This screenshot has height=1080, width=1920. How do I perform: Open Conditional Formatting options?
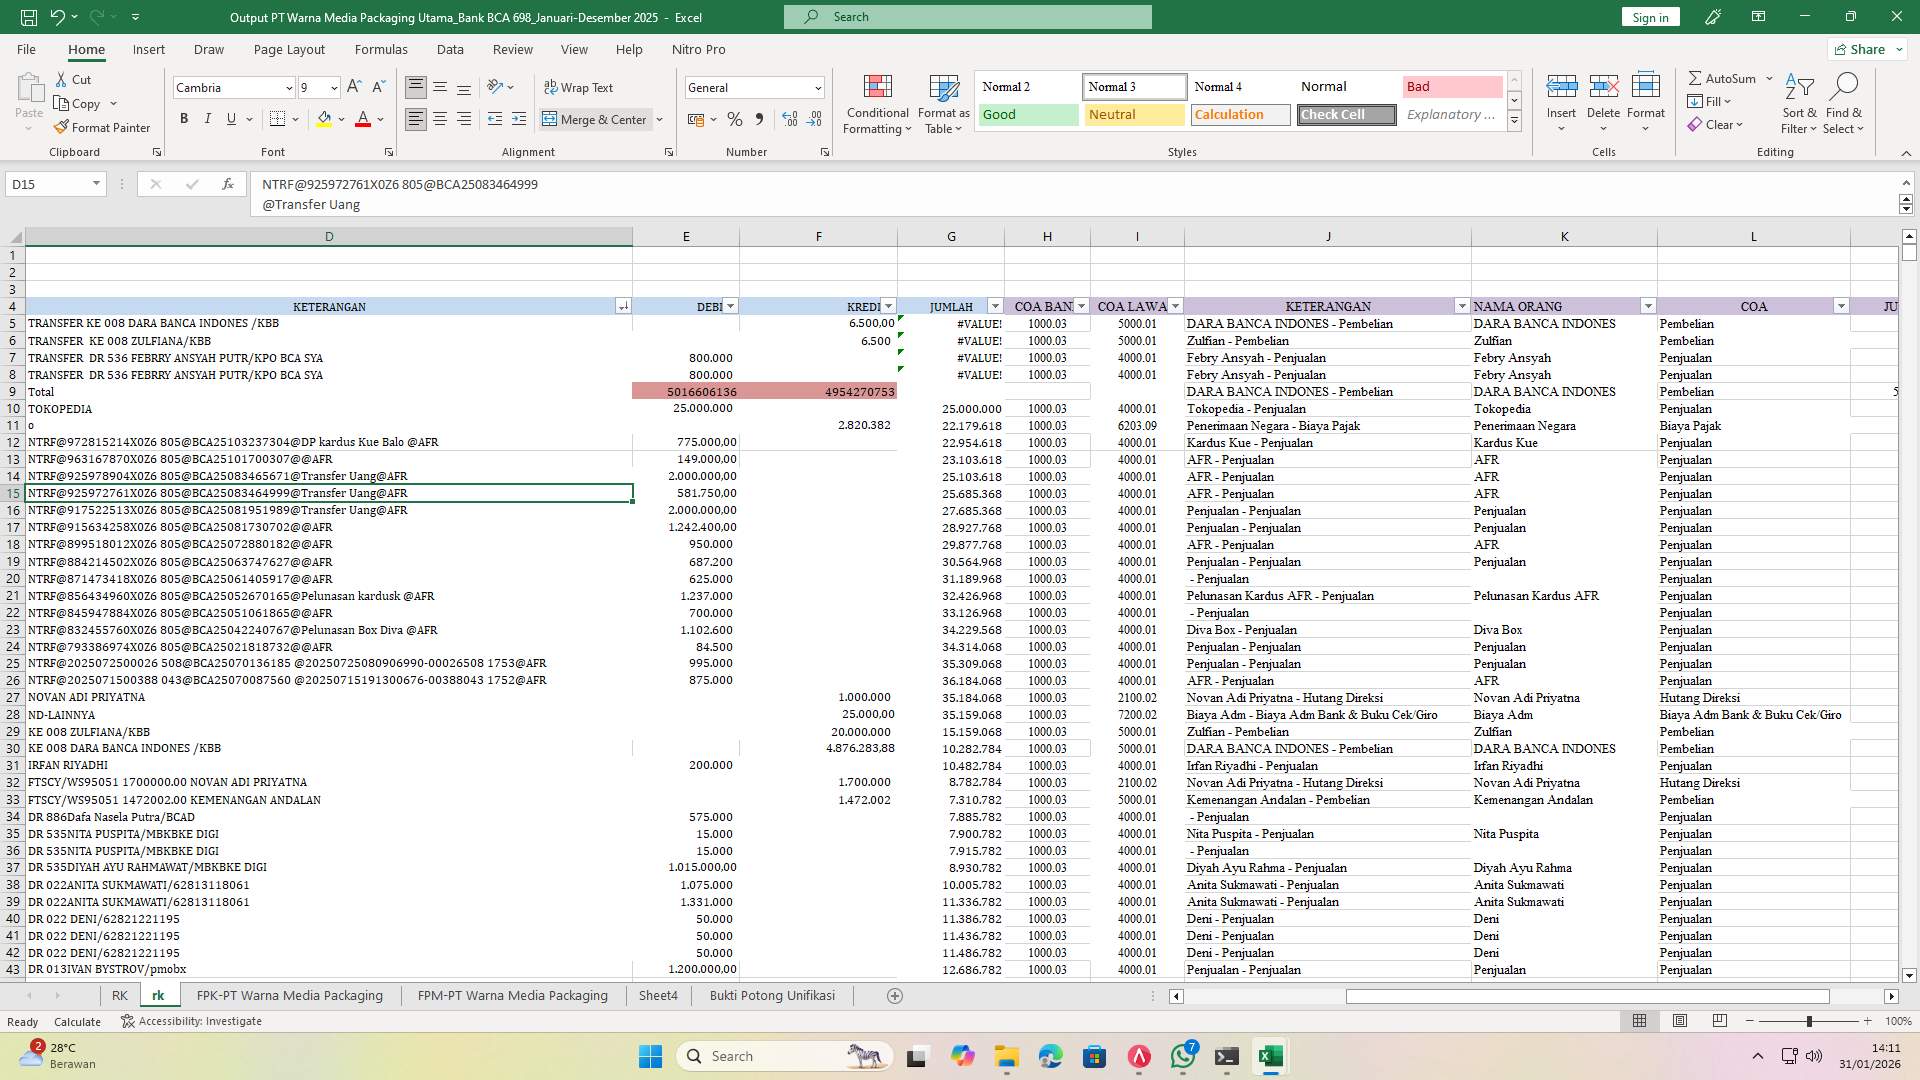click(x=876, y=103)
